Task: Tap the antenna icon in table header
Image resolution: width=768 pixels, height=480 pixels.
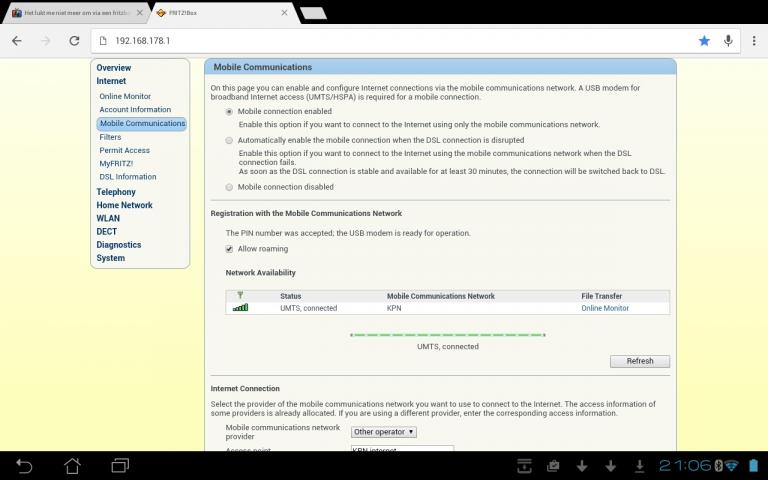Action: tap(240, 295)
